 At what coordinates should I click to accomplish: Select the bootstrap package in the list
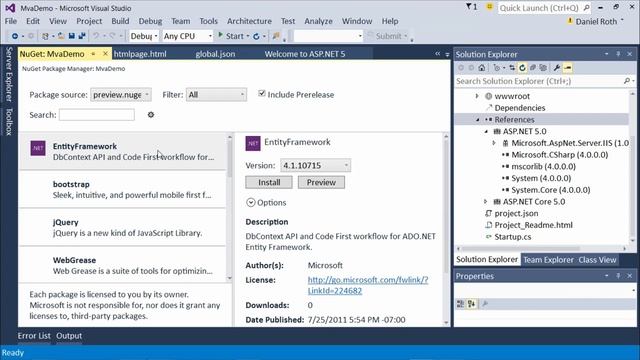click(122, 189)
